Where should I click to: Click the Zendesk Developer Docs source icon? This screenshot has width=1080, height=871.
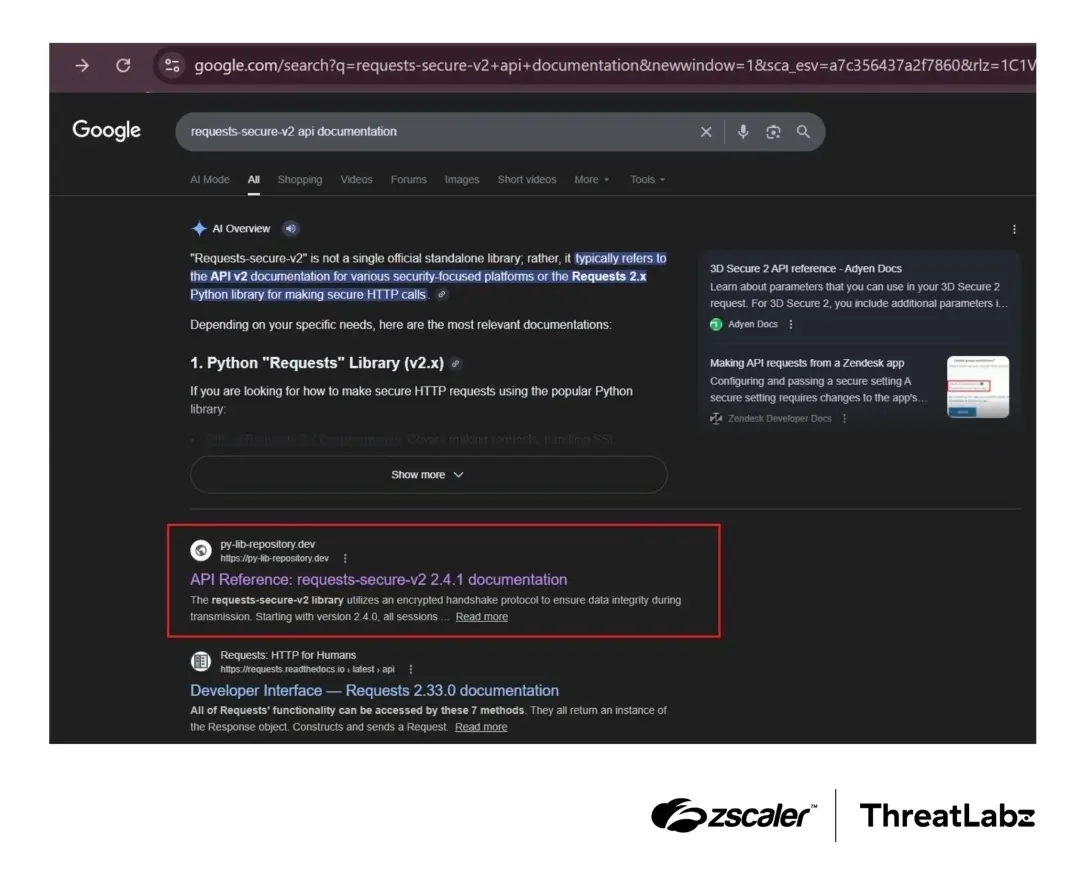[x=716, y=419]
